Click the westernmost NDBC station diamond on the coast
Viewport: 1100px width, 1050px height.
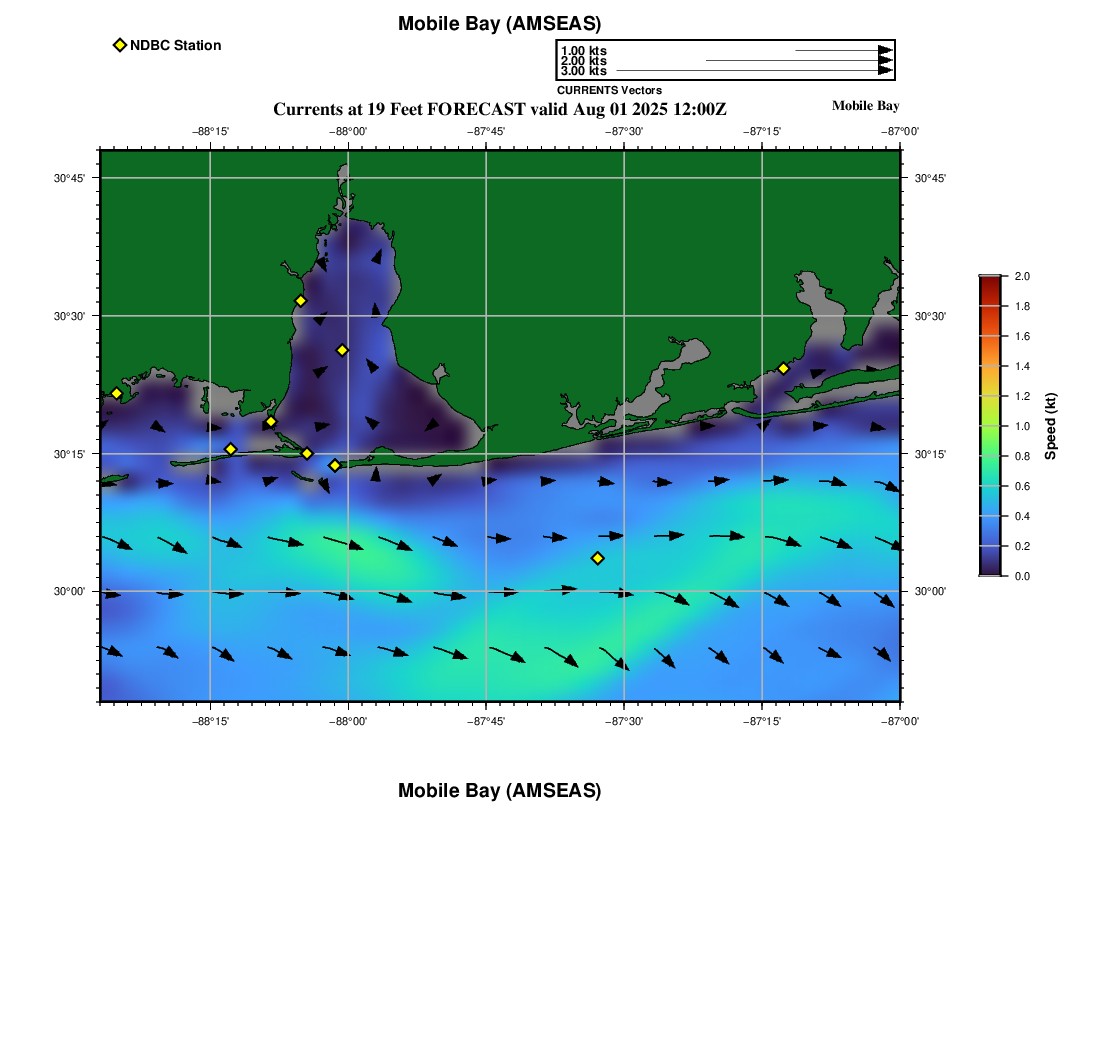coord(116,393)
